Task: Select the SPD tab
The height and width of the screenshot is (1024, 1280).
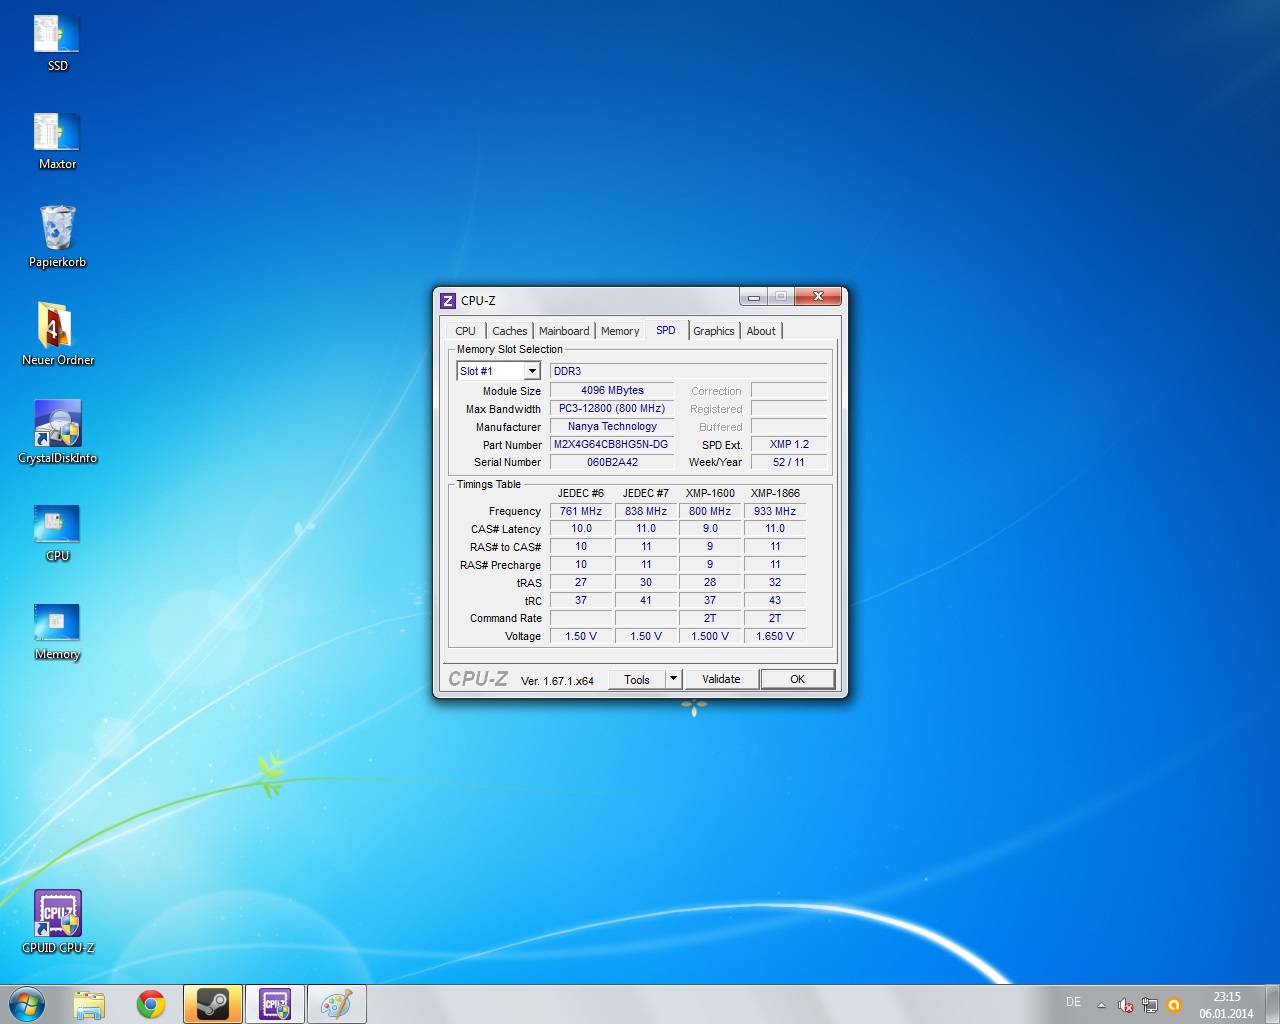Action: (666, 330)
